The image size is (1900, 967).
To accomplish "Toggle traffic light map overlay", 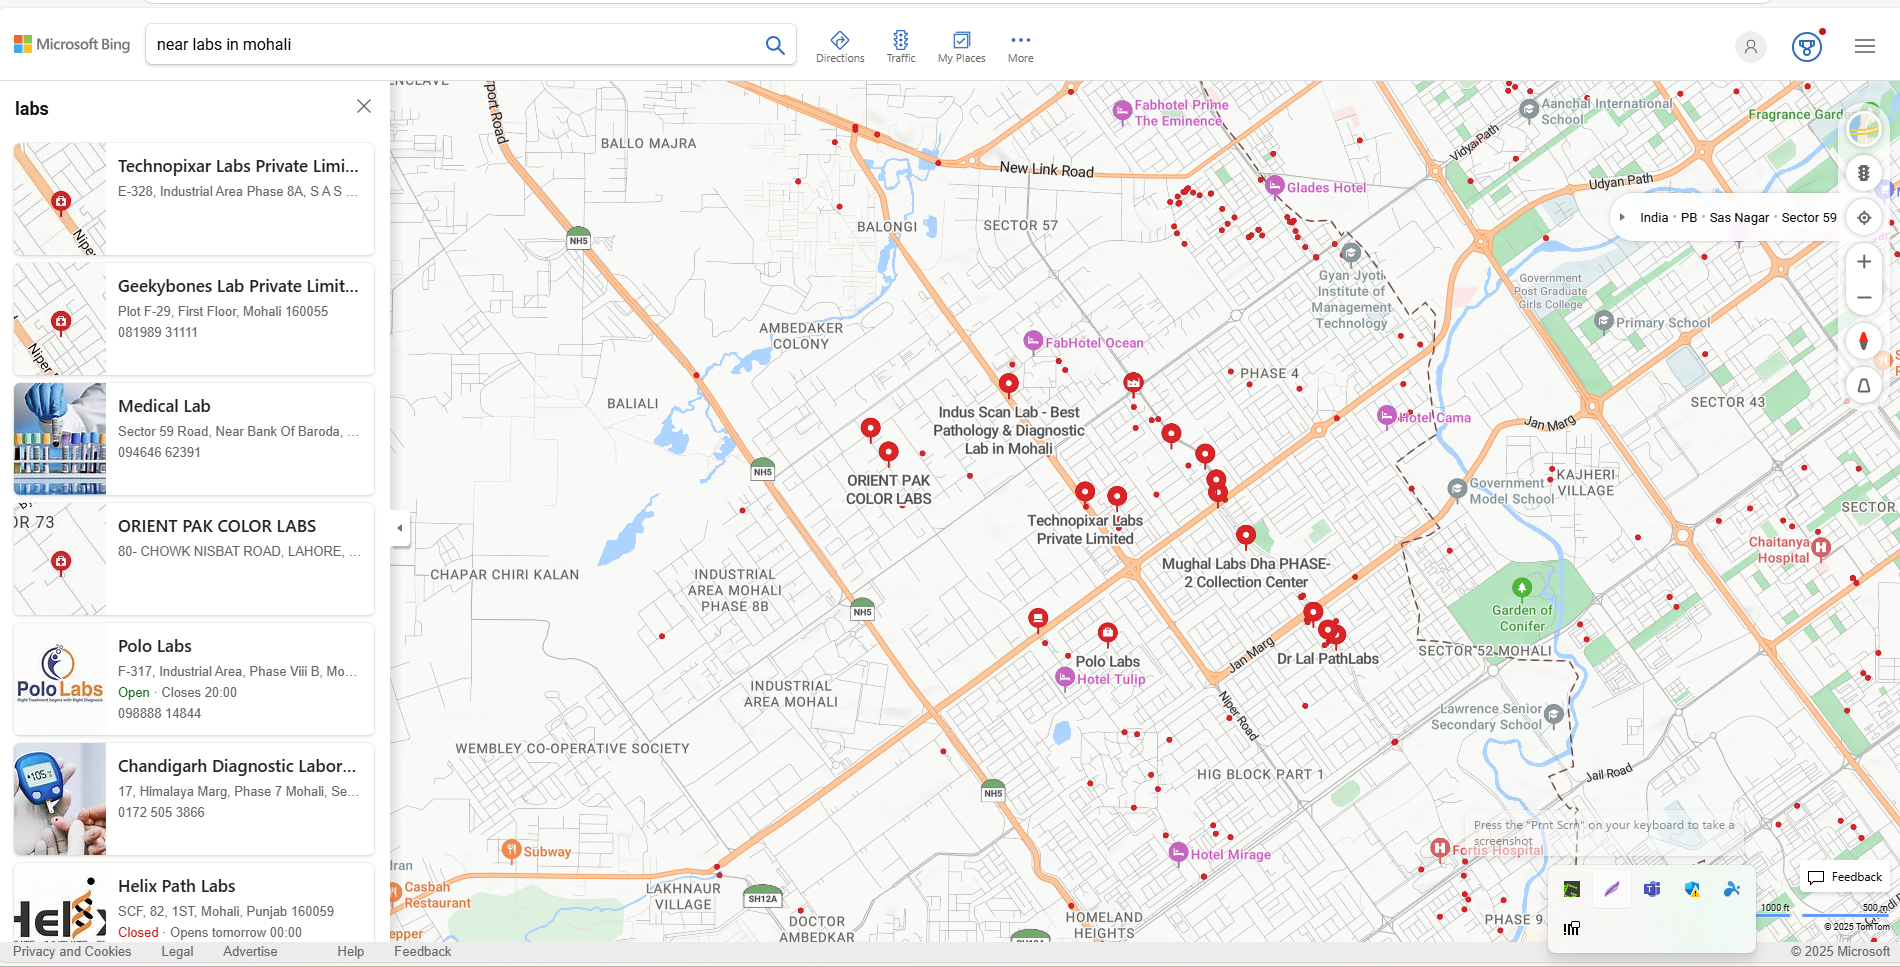I will 1864,173.
